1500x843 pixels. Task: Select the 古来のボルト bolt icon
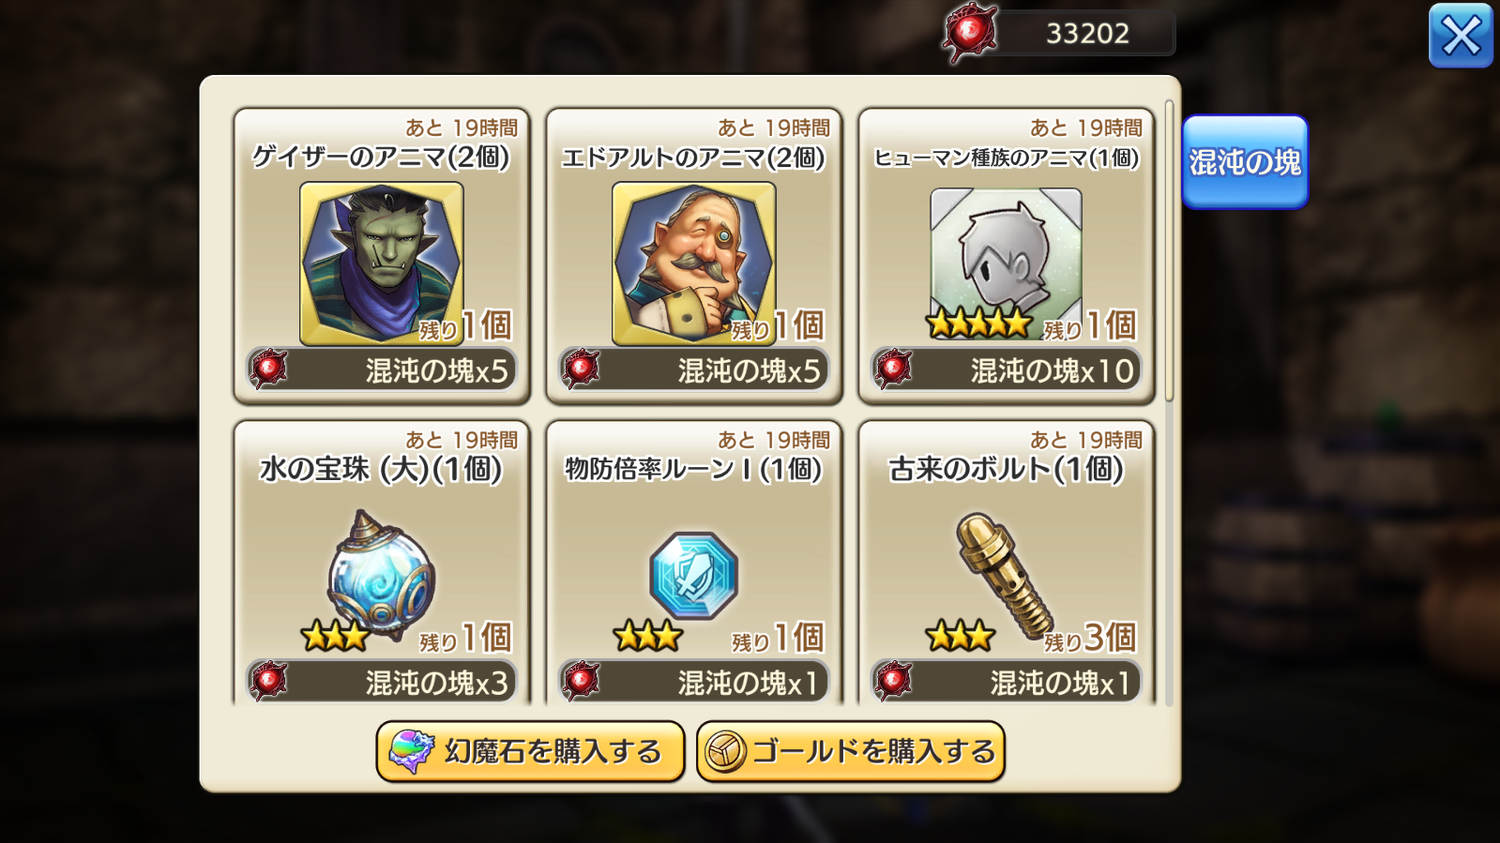[x=1004, y=574]
